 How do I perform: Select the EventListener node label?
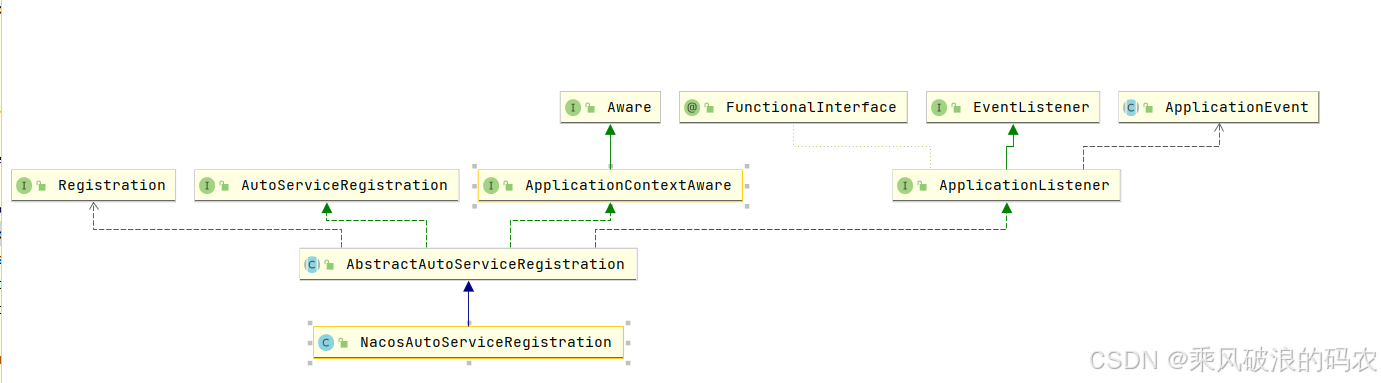click(x=1031, y=108)
